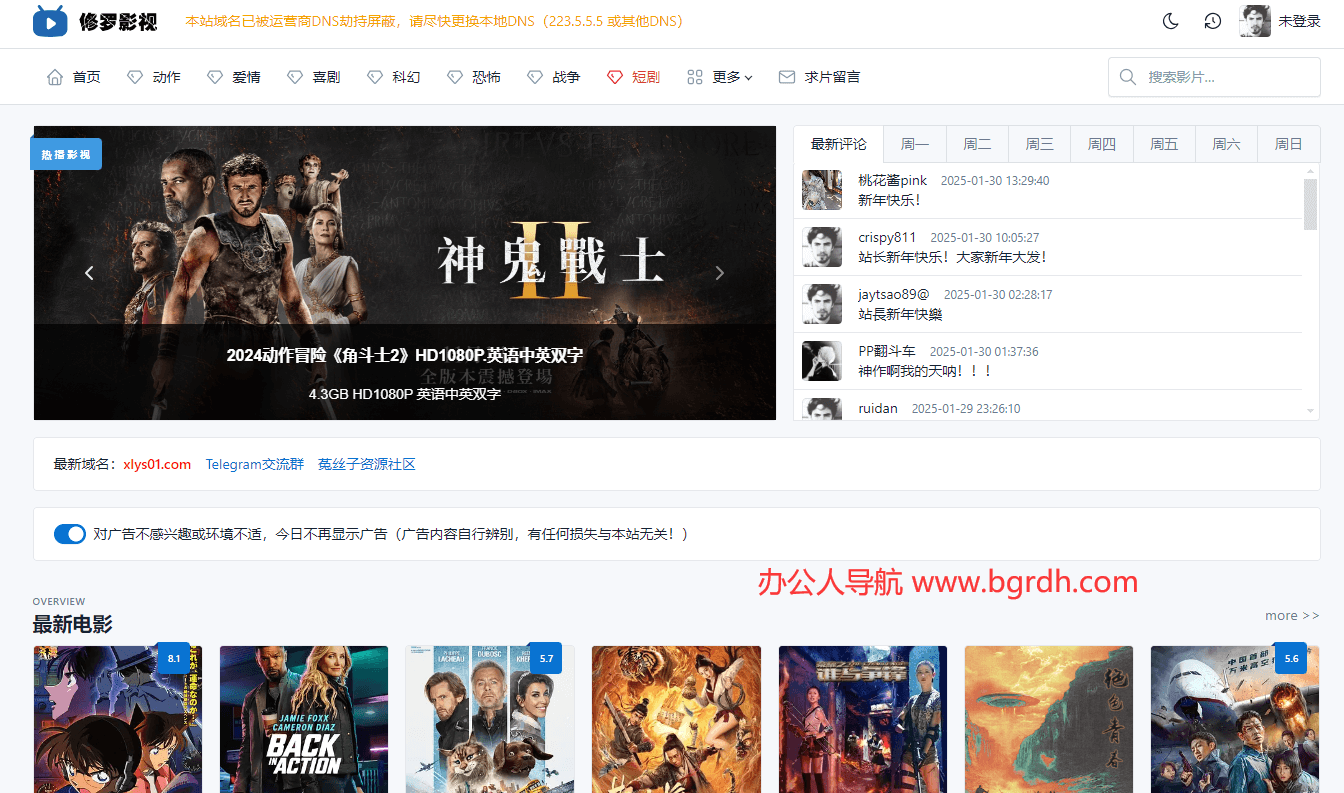The image size is (1344, 793).
Task: Click the home icon beside 首页
Action: point(55,76)
